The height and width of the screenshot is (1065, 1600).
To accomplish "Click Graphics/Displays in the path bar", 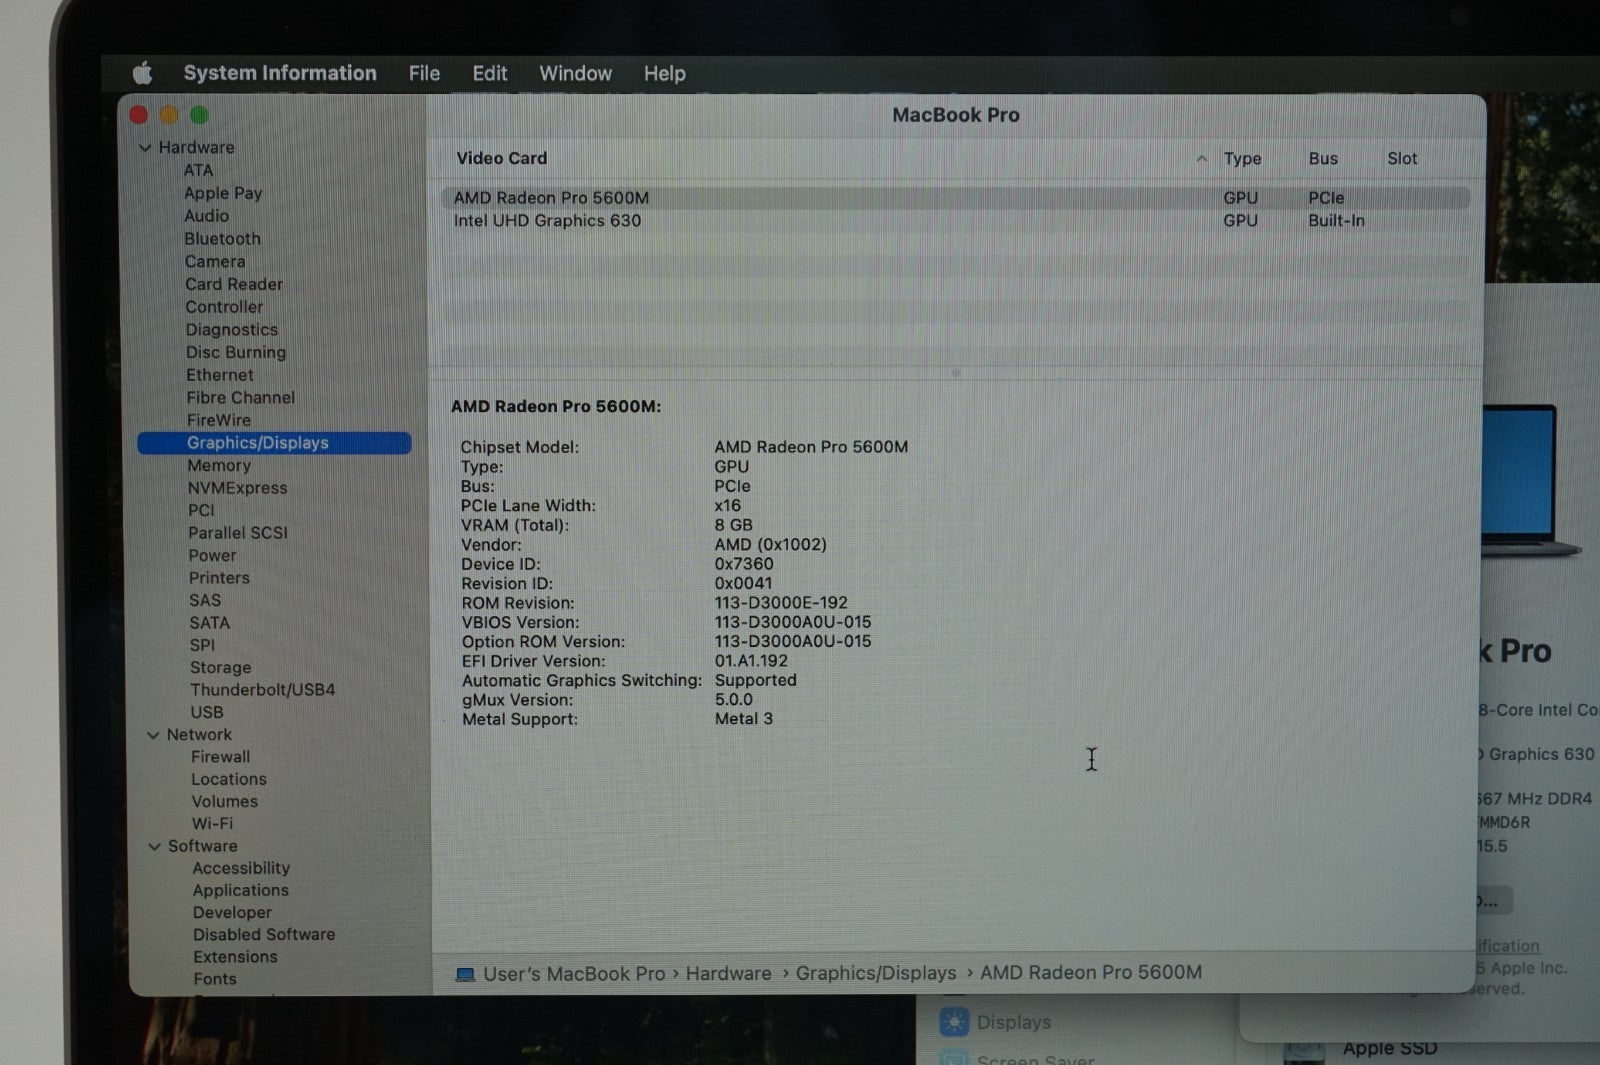I will [876, 973].
